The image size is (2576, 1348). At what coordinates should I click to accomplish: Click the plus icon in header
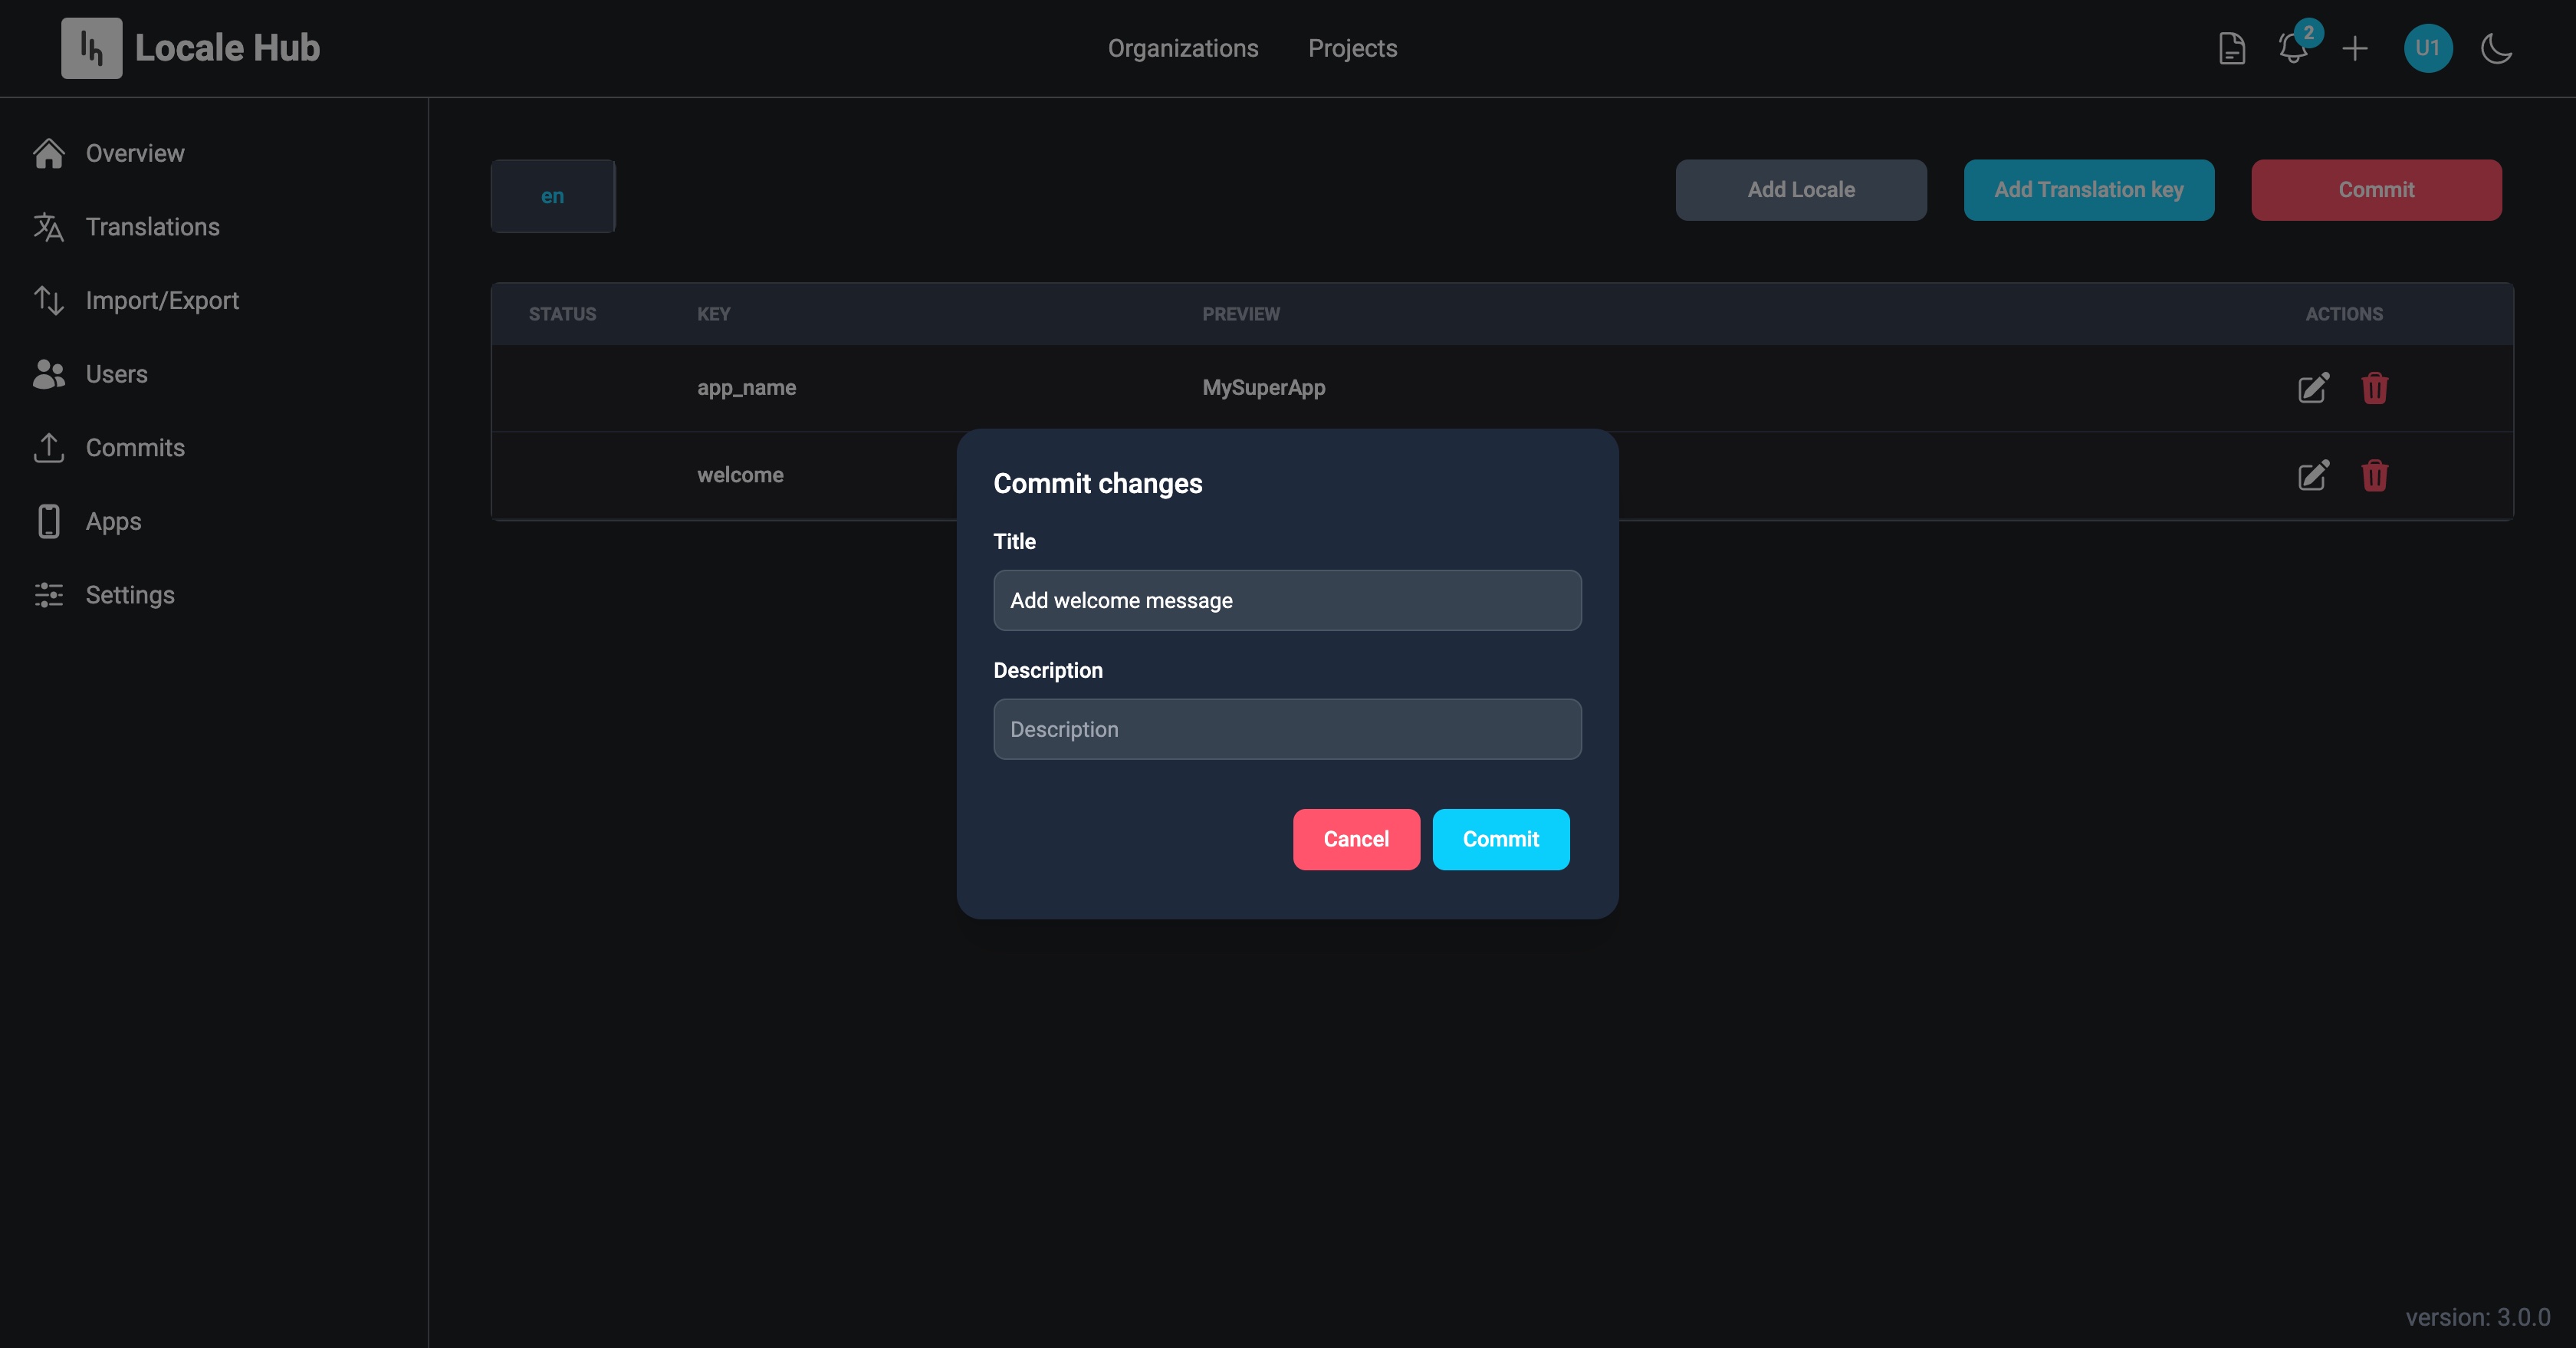click(x=2355, y=48)
